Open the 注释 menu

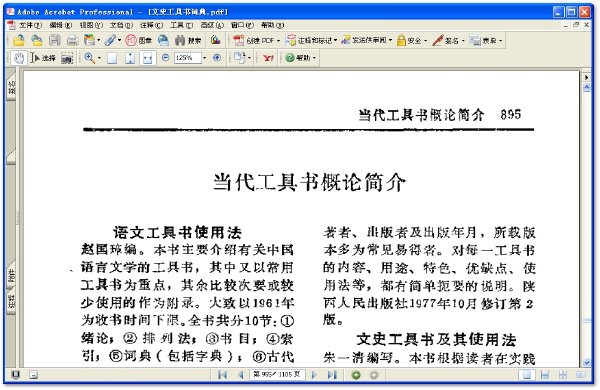click(x=151, y=25)
